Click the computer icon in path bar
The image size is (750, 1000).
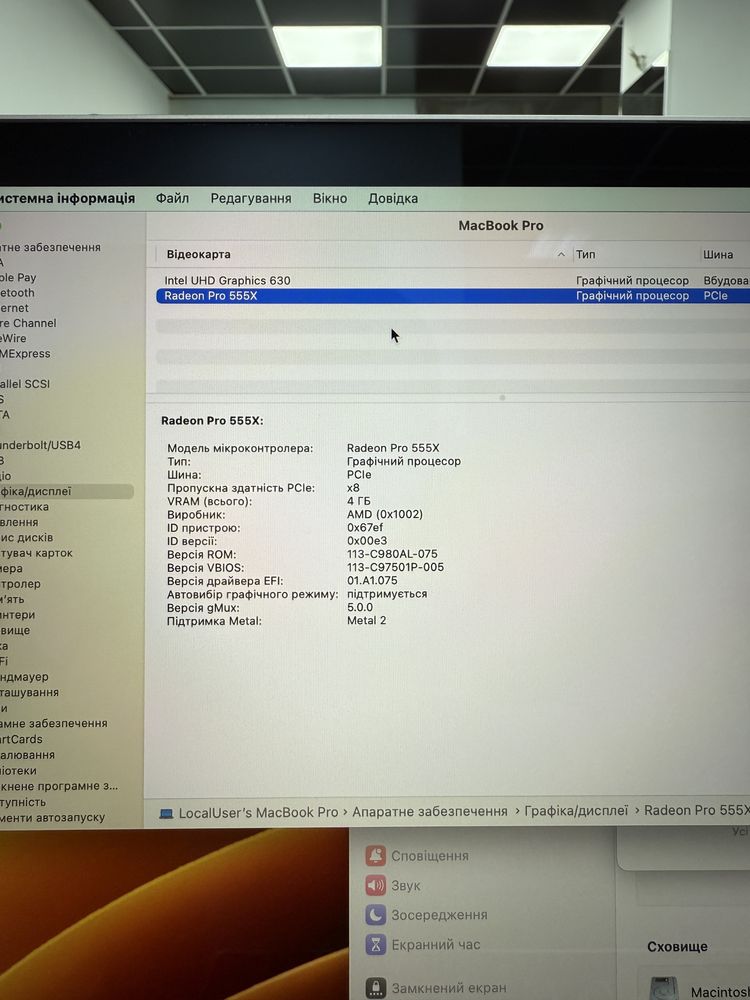pos(166,813)
